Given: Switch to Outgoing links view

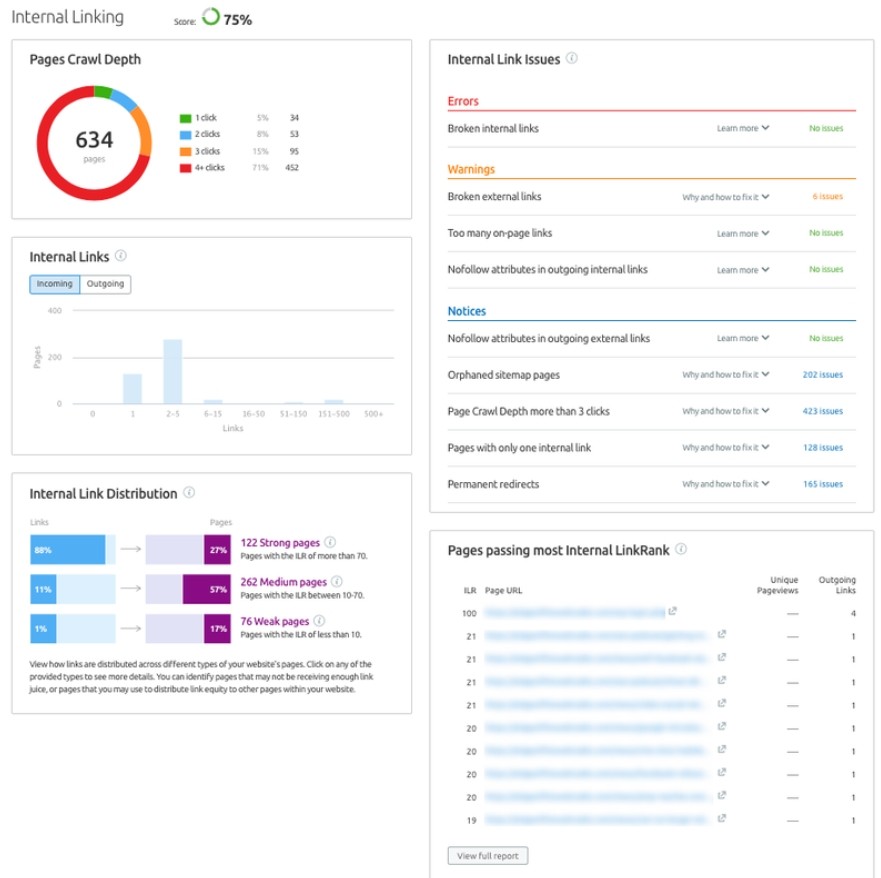Looking at the screenshot, I should 106,284.
